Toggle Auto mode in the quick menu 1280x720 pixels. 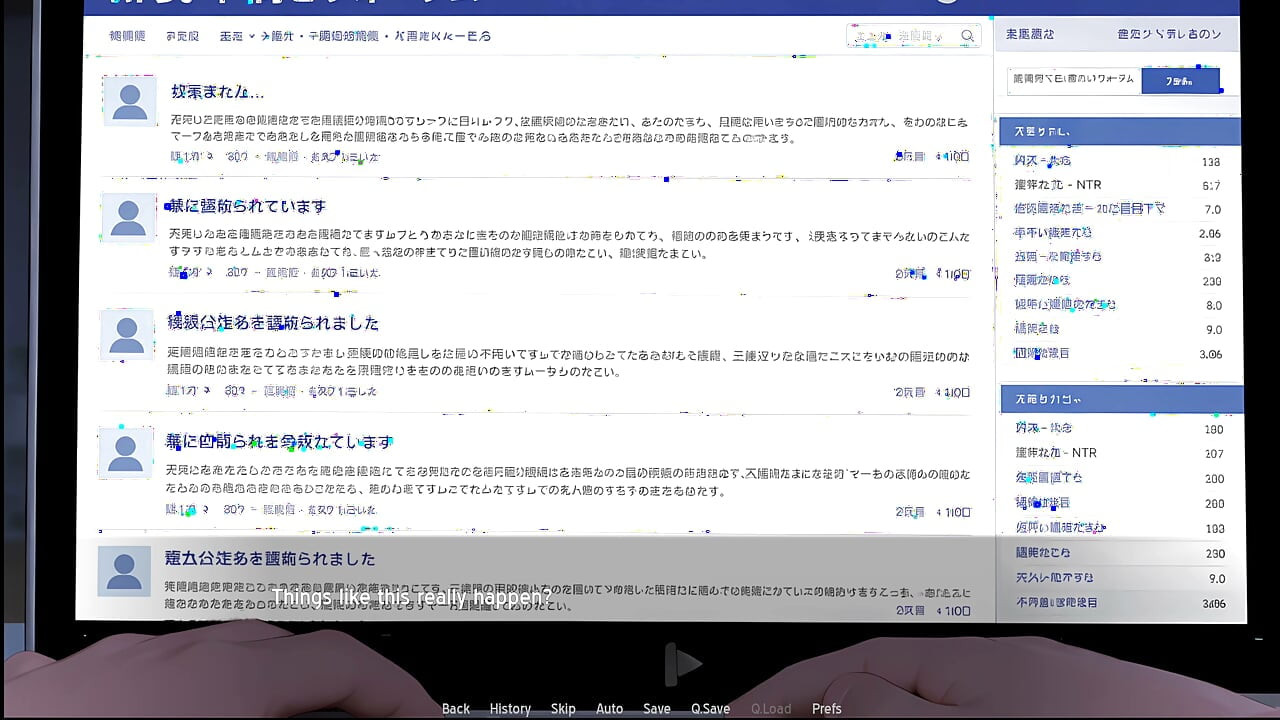(609, 708)
